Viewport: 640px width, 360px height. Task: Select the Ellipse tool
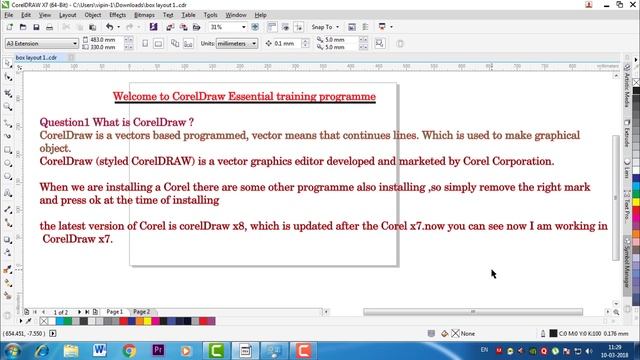coord(8,163)
